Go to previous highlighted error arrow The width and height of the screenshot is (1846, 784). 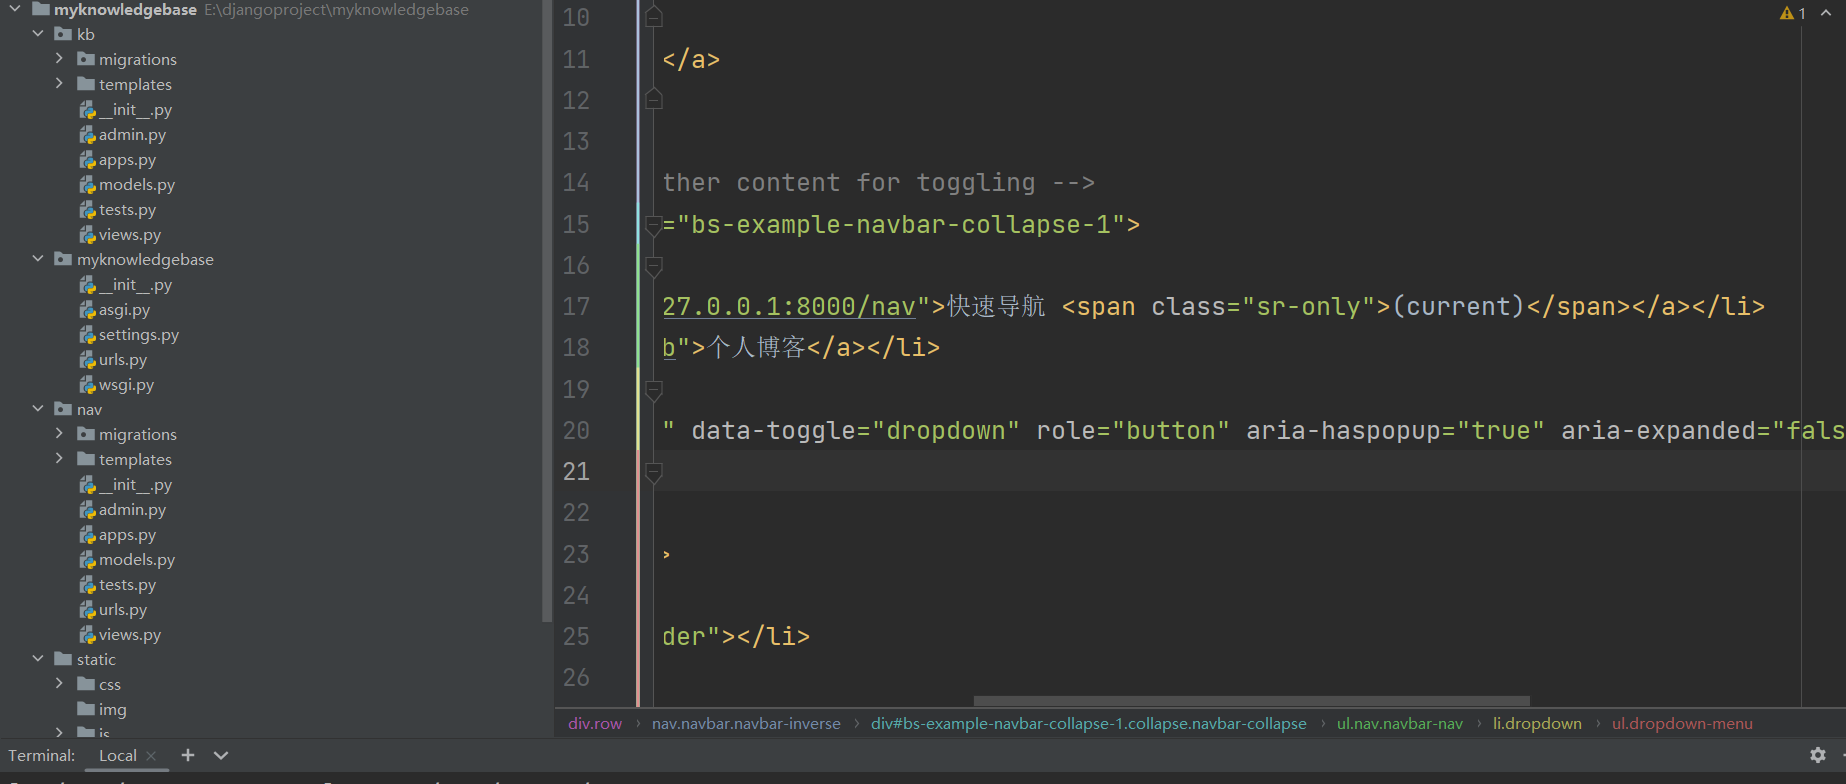click(x=1826, y=13)
